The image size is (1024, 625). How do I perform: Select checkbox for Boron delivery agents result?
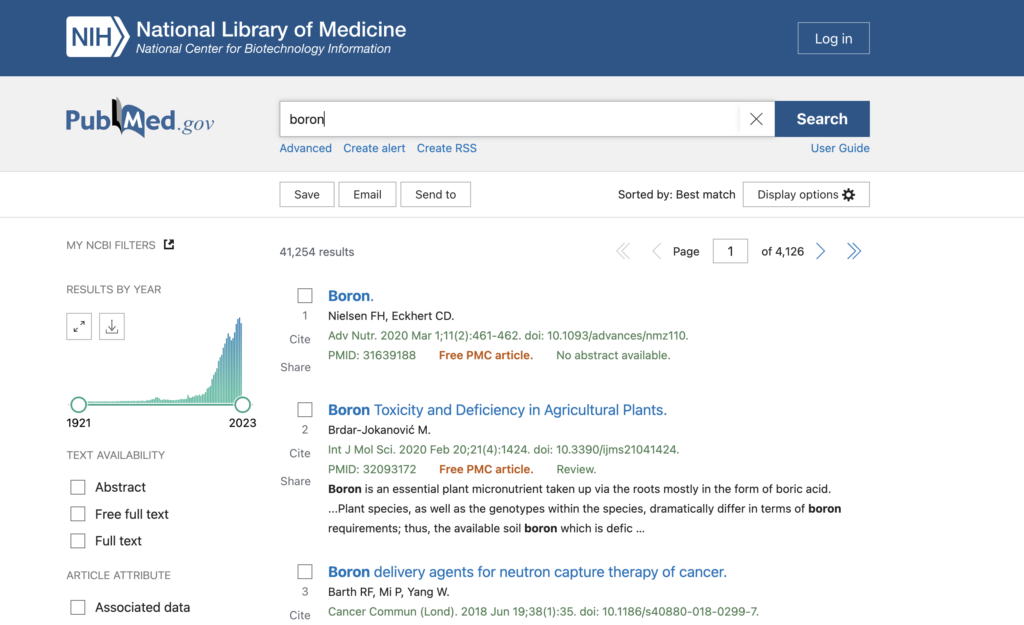(305, 571)
